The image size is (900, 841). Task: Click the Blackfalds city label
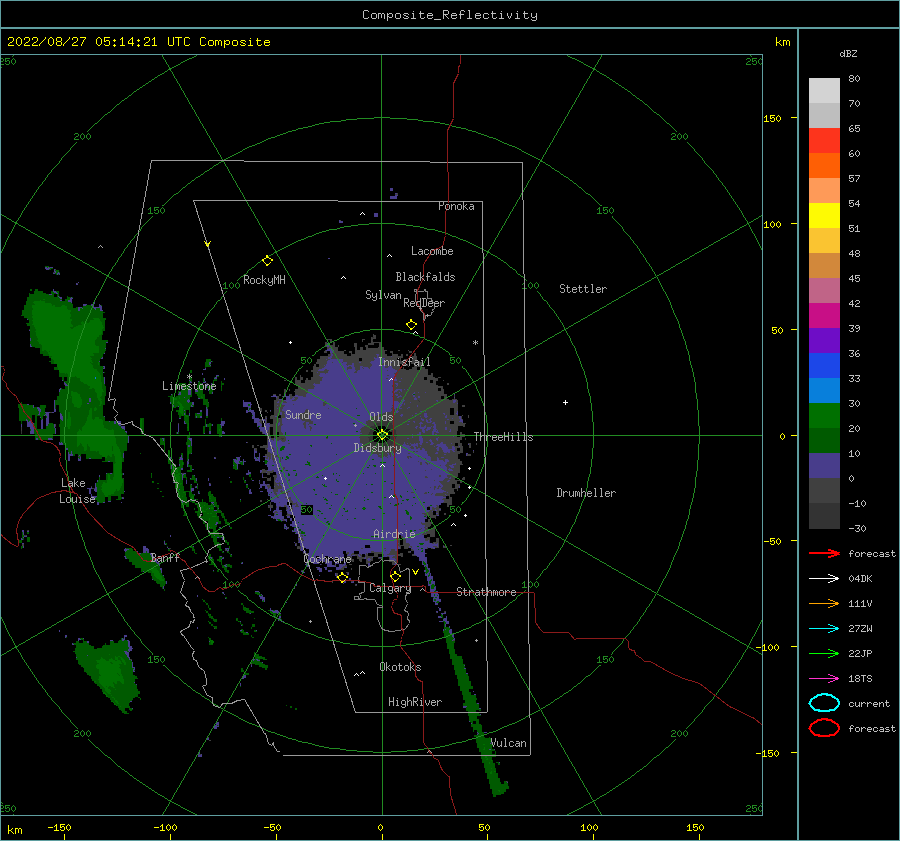pos(425,277)
